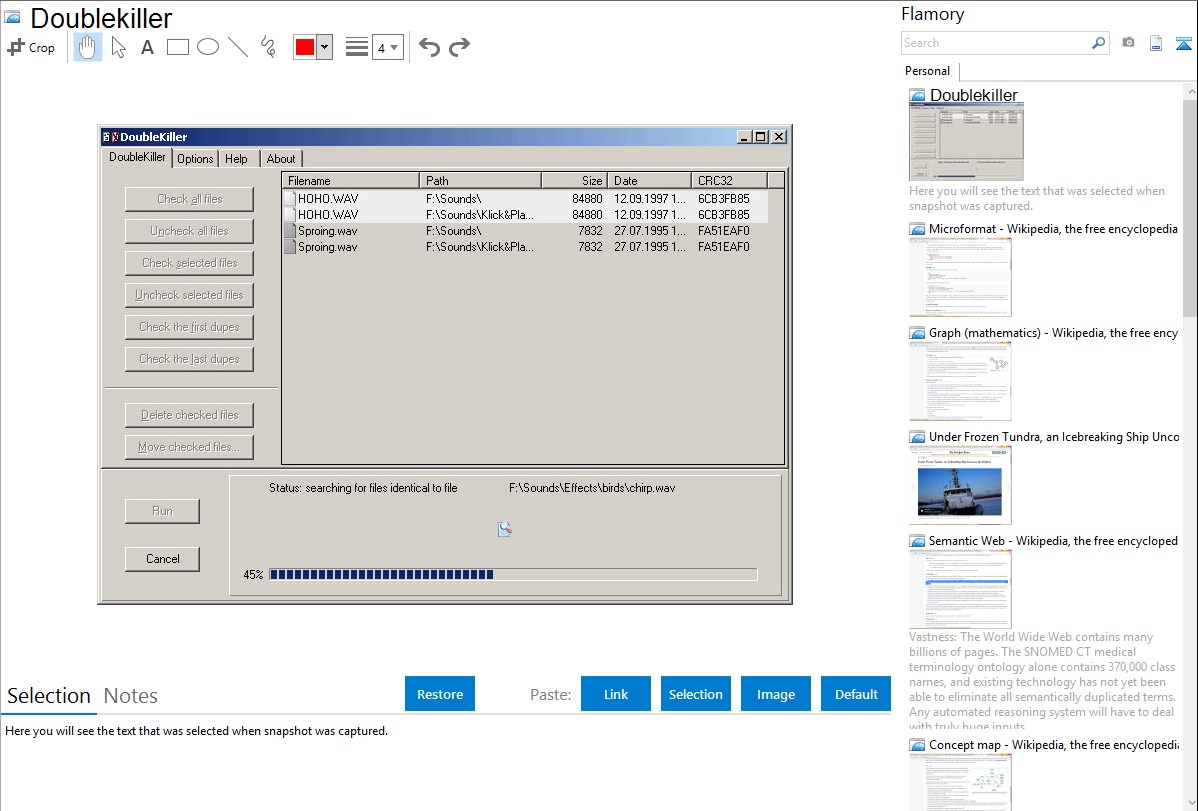Sort by the Path column header
1198x811 pixels.
[x=481, y=180]
